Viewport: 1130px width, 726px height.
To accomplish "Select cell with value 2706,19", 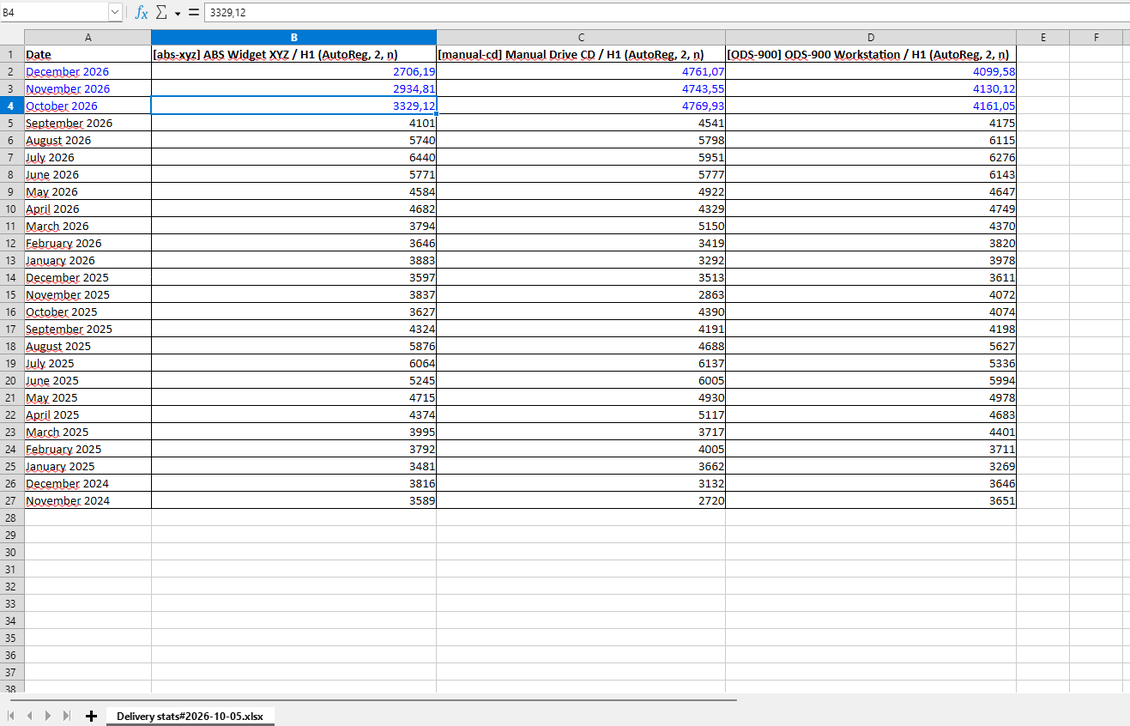I will tap(294, 71).
